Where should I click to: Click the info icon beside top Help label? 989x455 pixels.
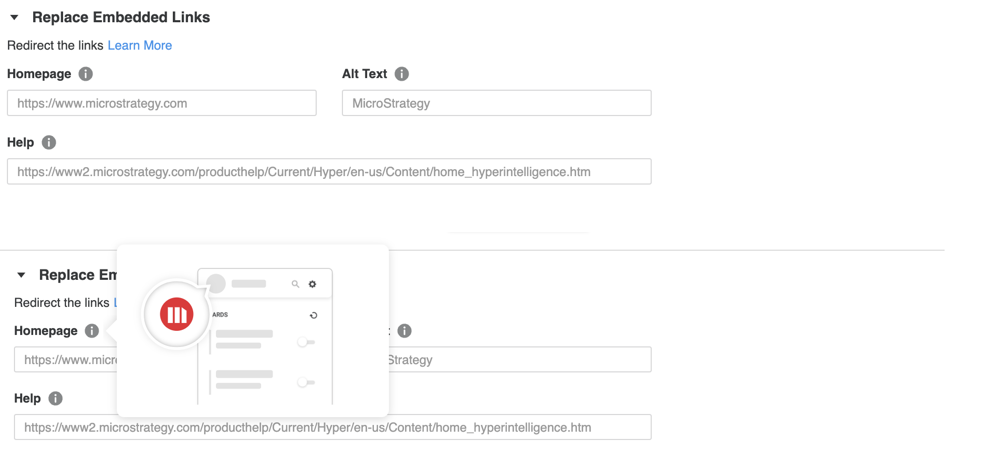(x=49, y=143)
